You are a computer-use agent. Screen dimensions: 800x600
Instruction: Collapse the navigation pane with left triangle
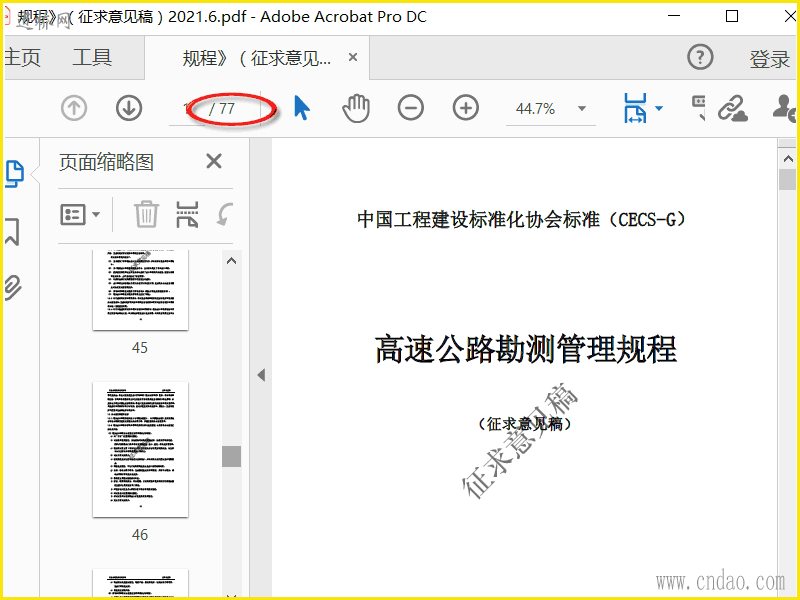click(261, 376)
